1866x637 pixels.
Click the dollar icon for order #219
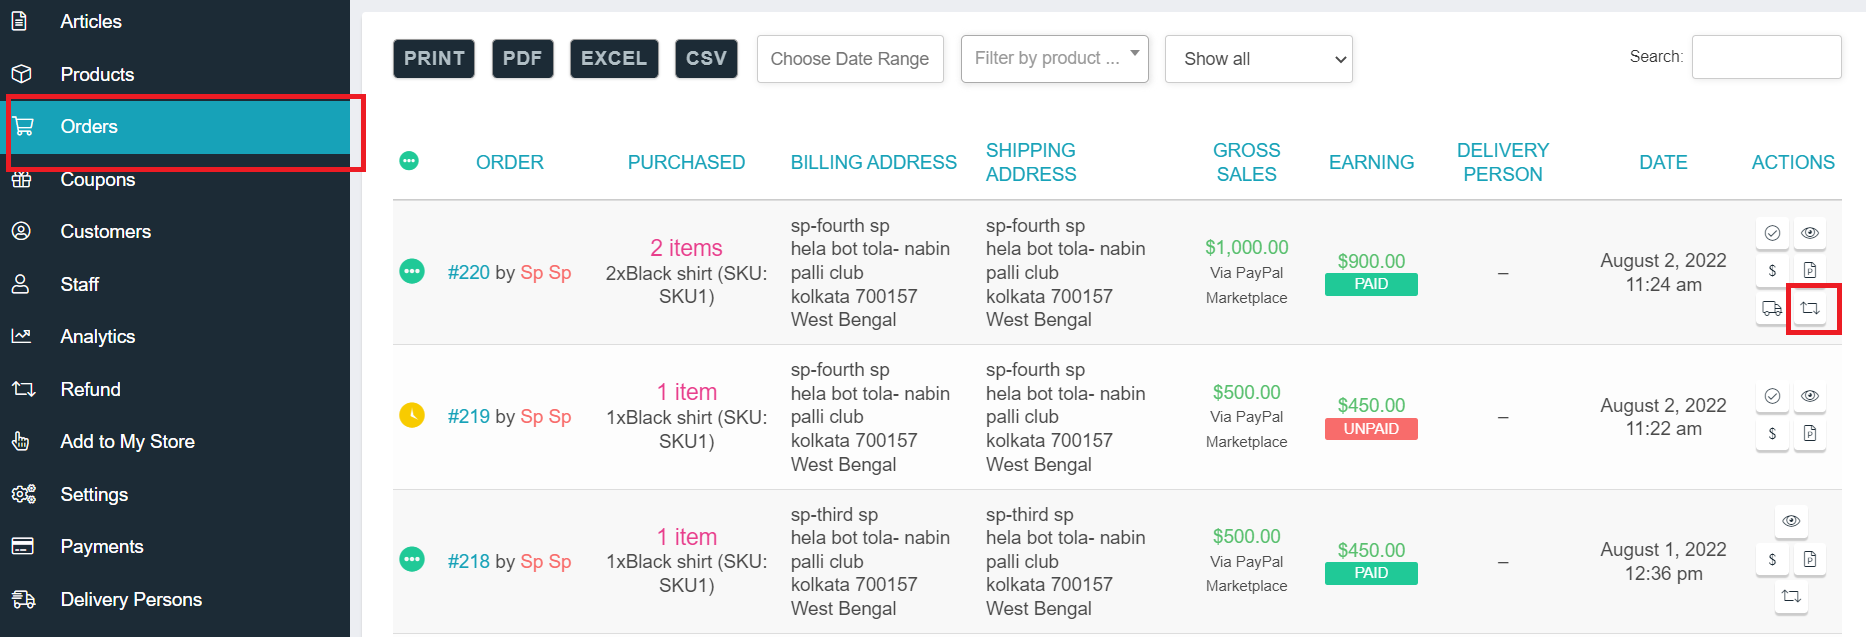coord(1772,433)
